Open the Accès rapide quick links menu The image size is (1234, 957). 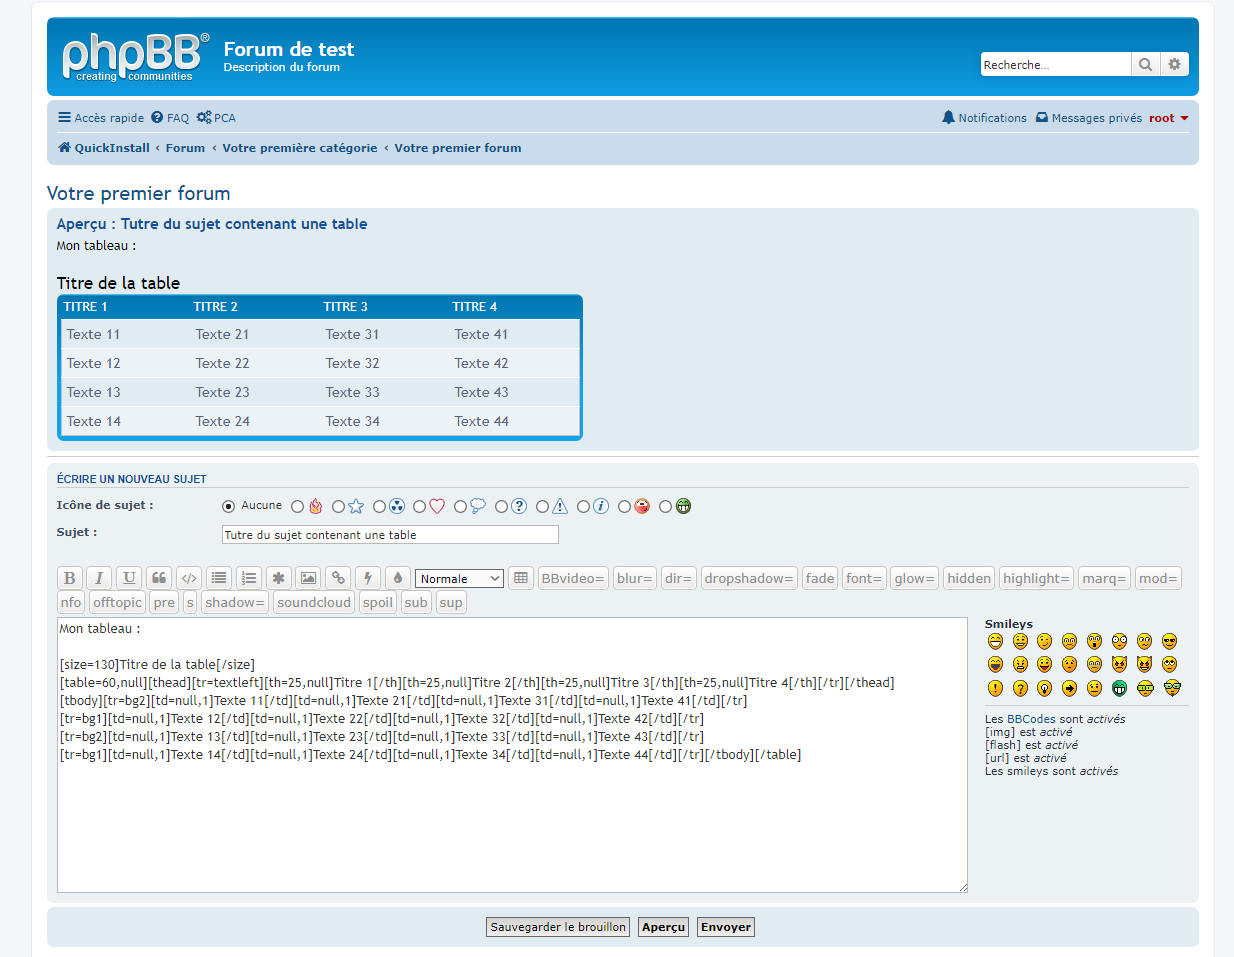101,118
